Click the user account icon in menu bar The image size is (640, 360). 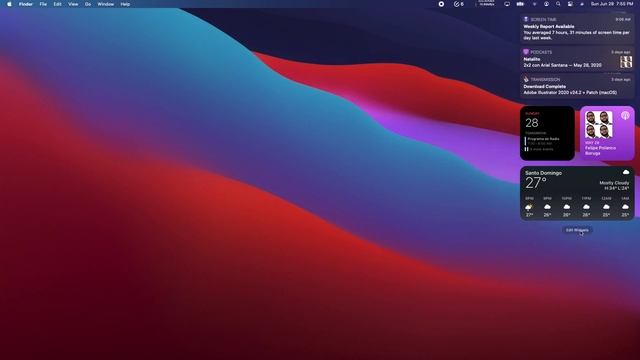(x=546, y=4)
